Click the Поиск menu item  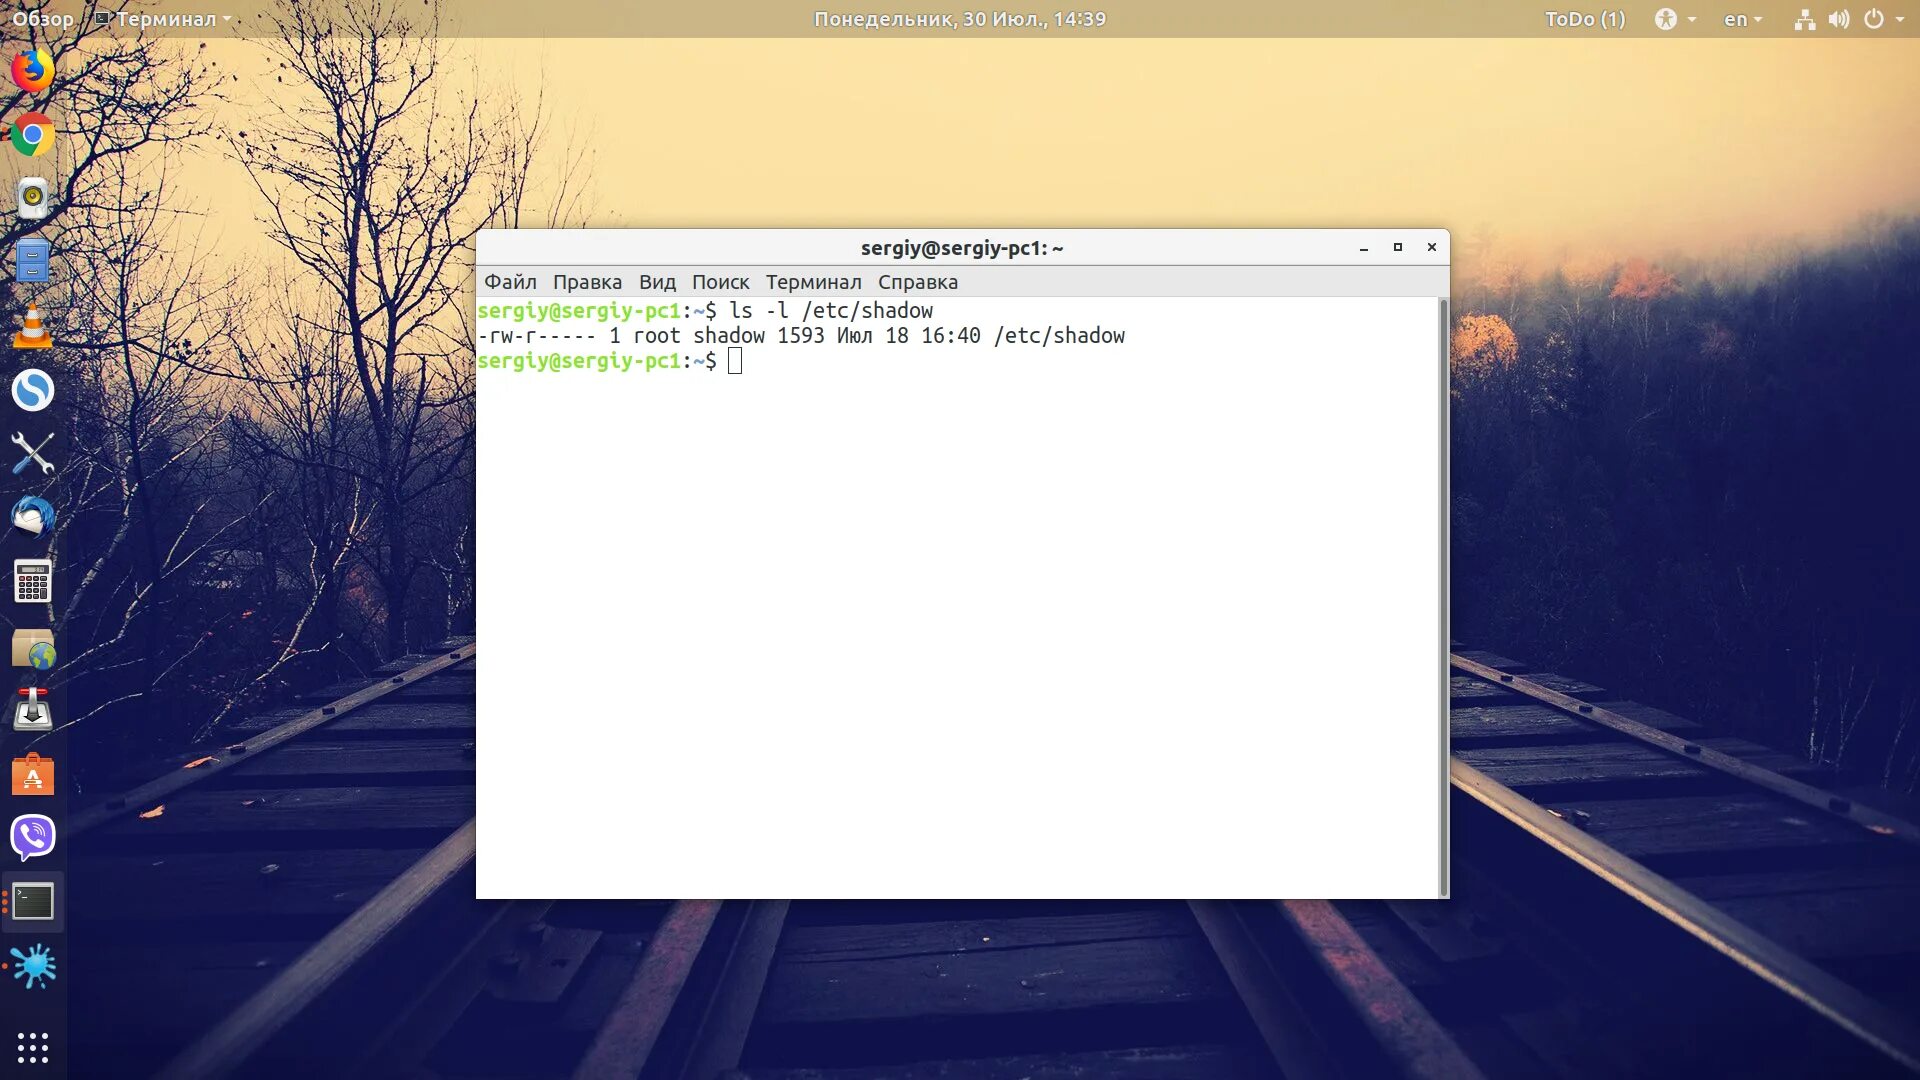point(720,282)
